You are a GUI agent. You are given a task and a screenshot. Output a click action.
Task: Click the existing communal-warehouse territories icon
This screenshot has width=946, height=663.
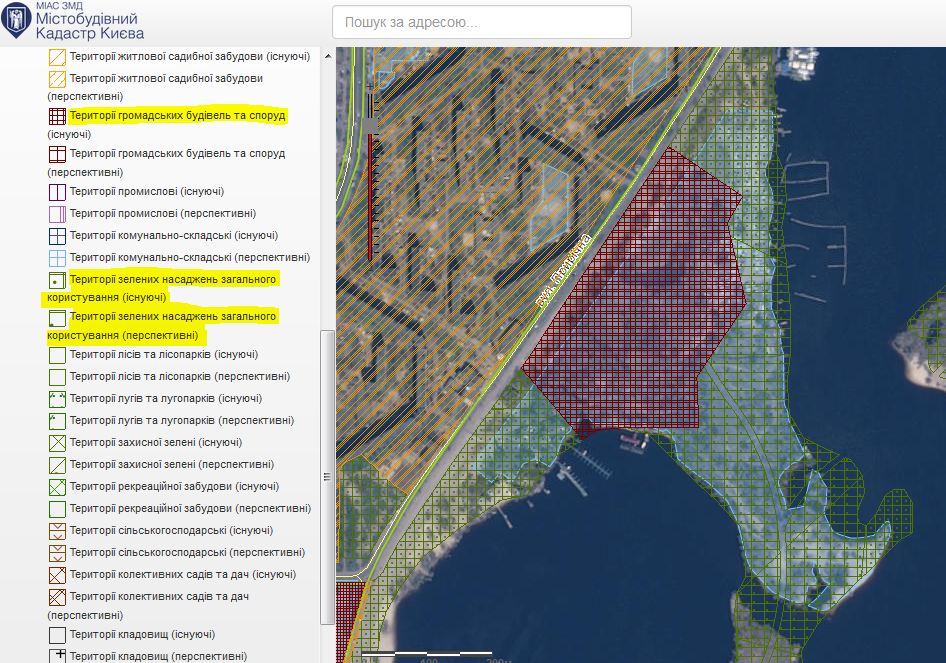pos(57,236)
